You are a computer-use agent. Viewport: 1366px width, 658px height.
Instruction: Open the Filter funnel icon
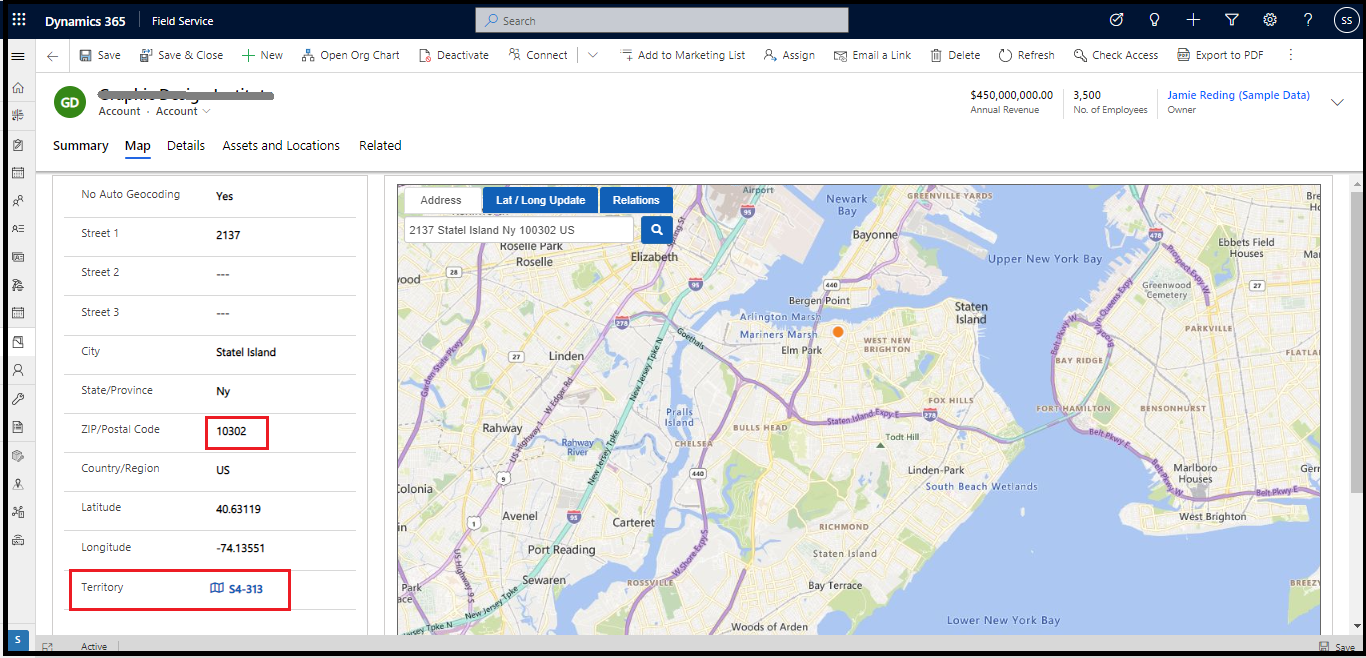point(1231,20)
